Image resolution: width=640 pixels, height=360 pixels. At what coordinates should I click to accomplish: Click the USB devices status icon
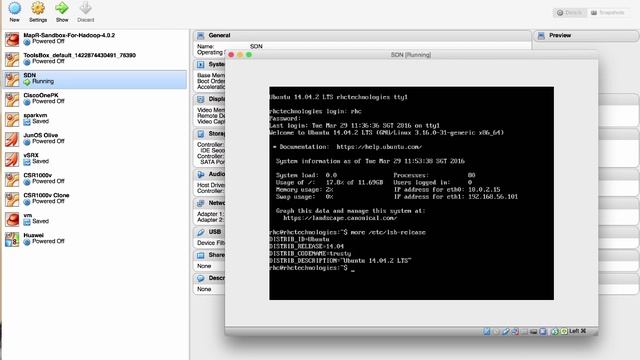click(x=506, y=331)
